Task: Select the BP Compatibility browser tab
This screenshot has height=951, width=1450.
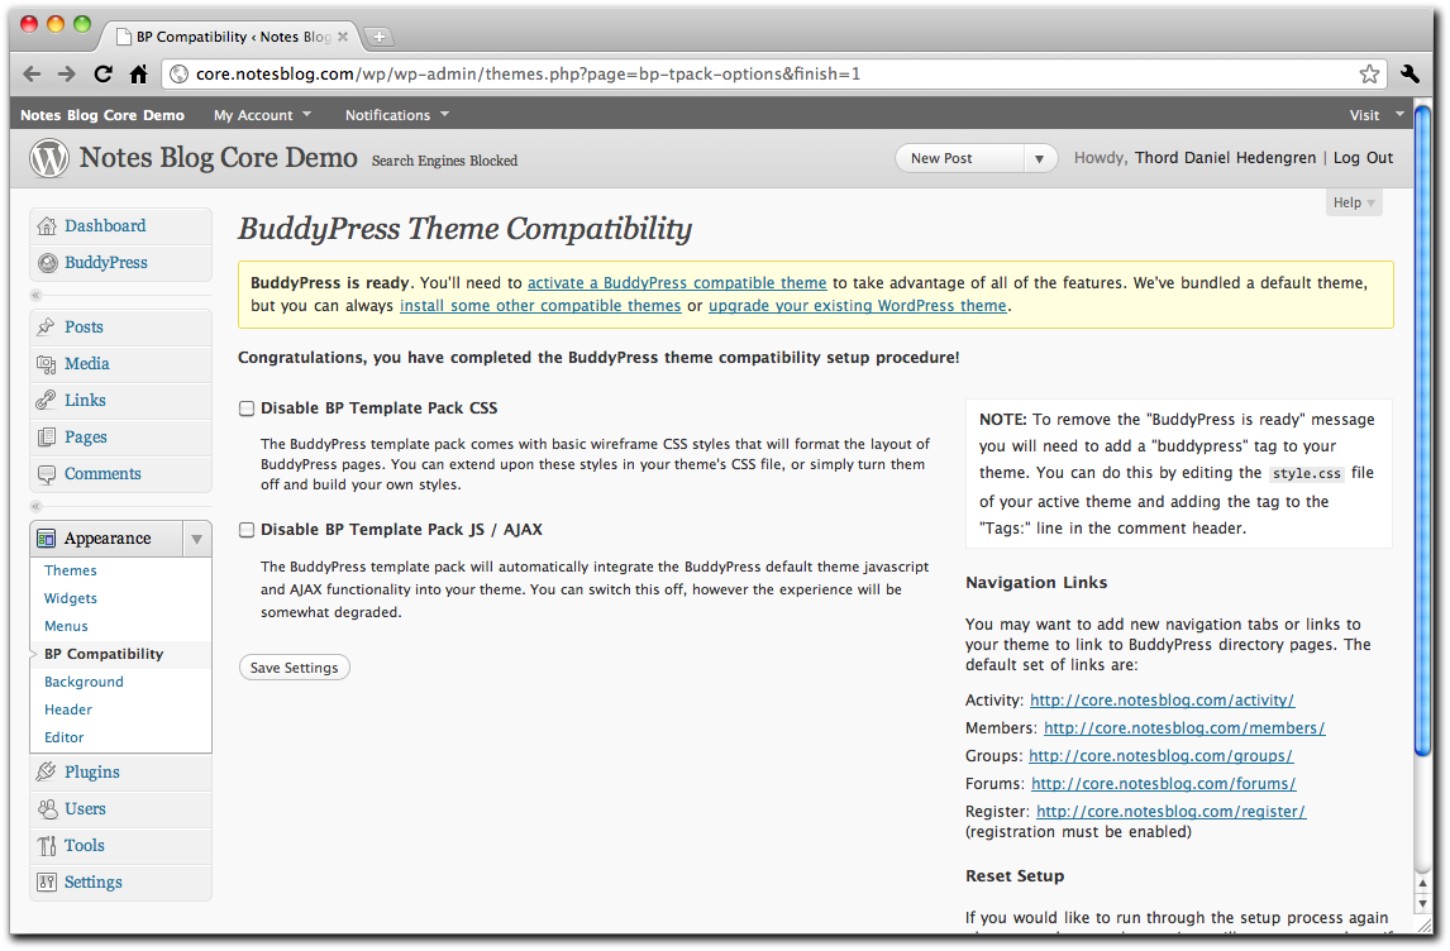Action: click(x=232, y=37)
